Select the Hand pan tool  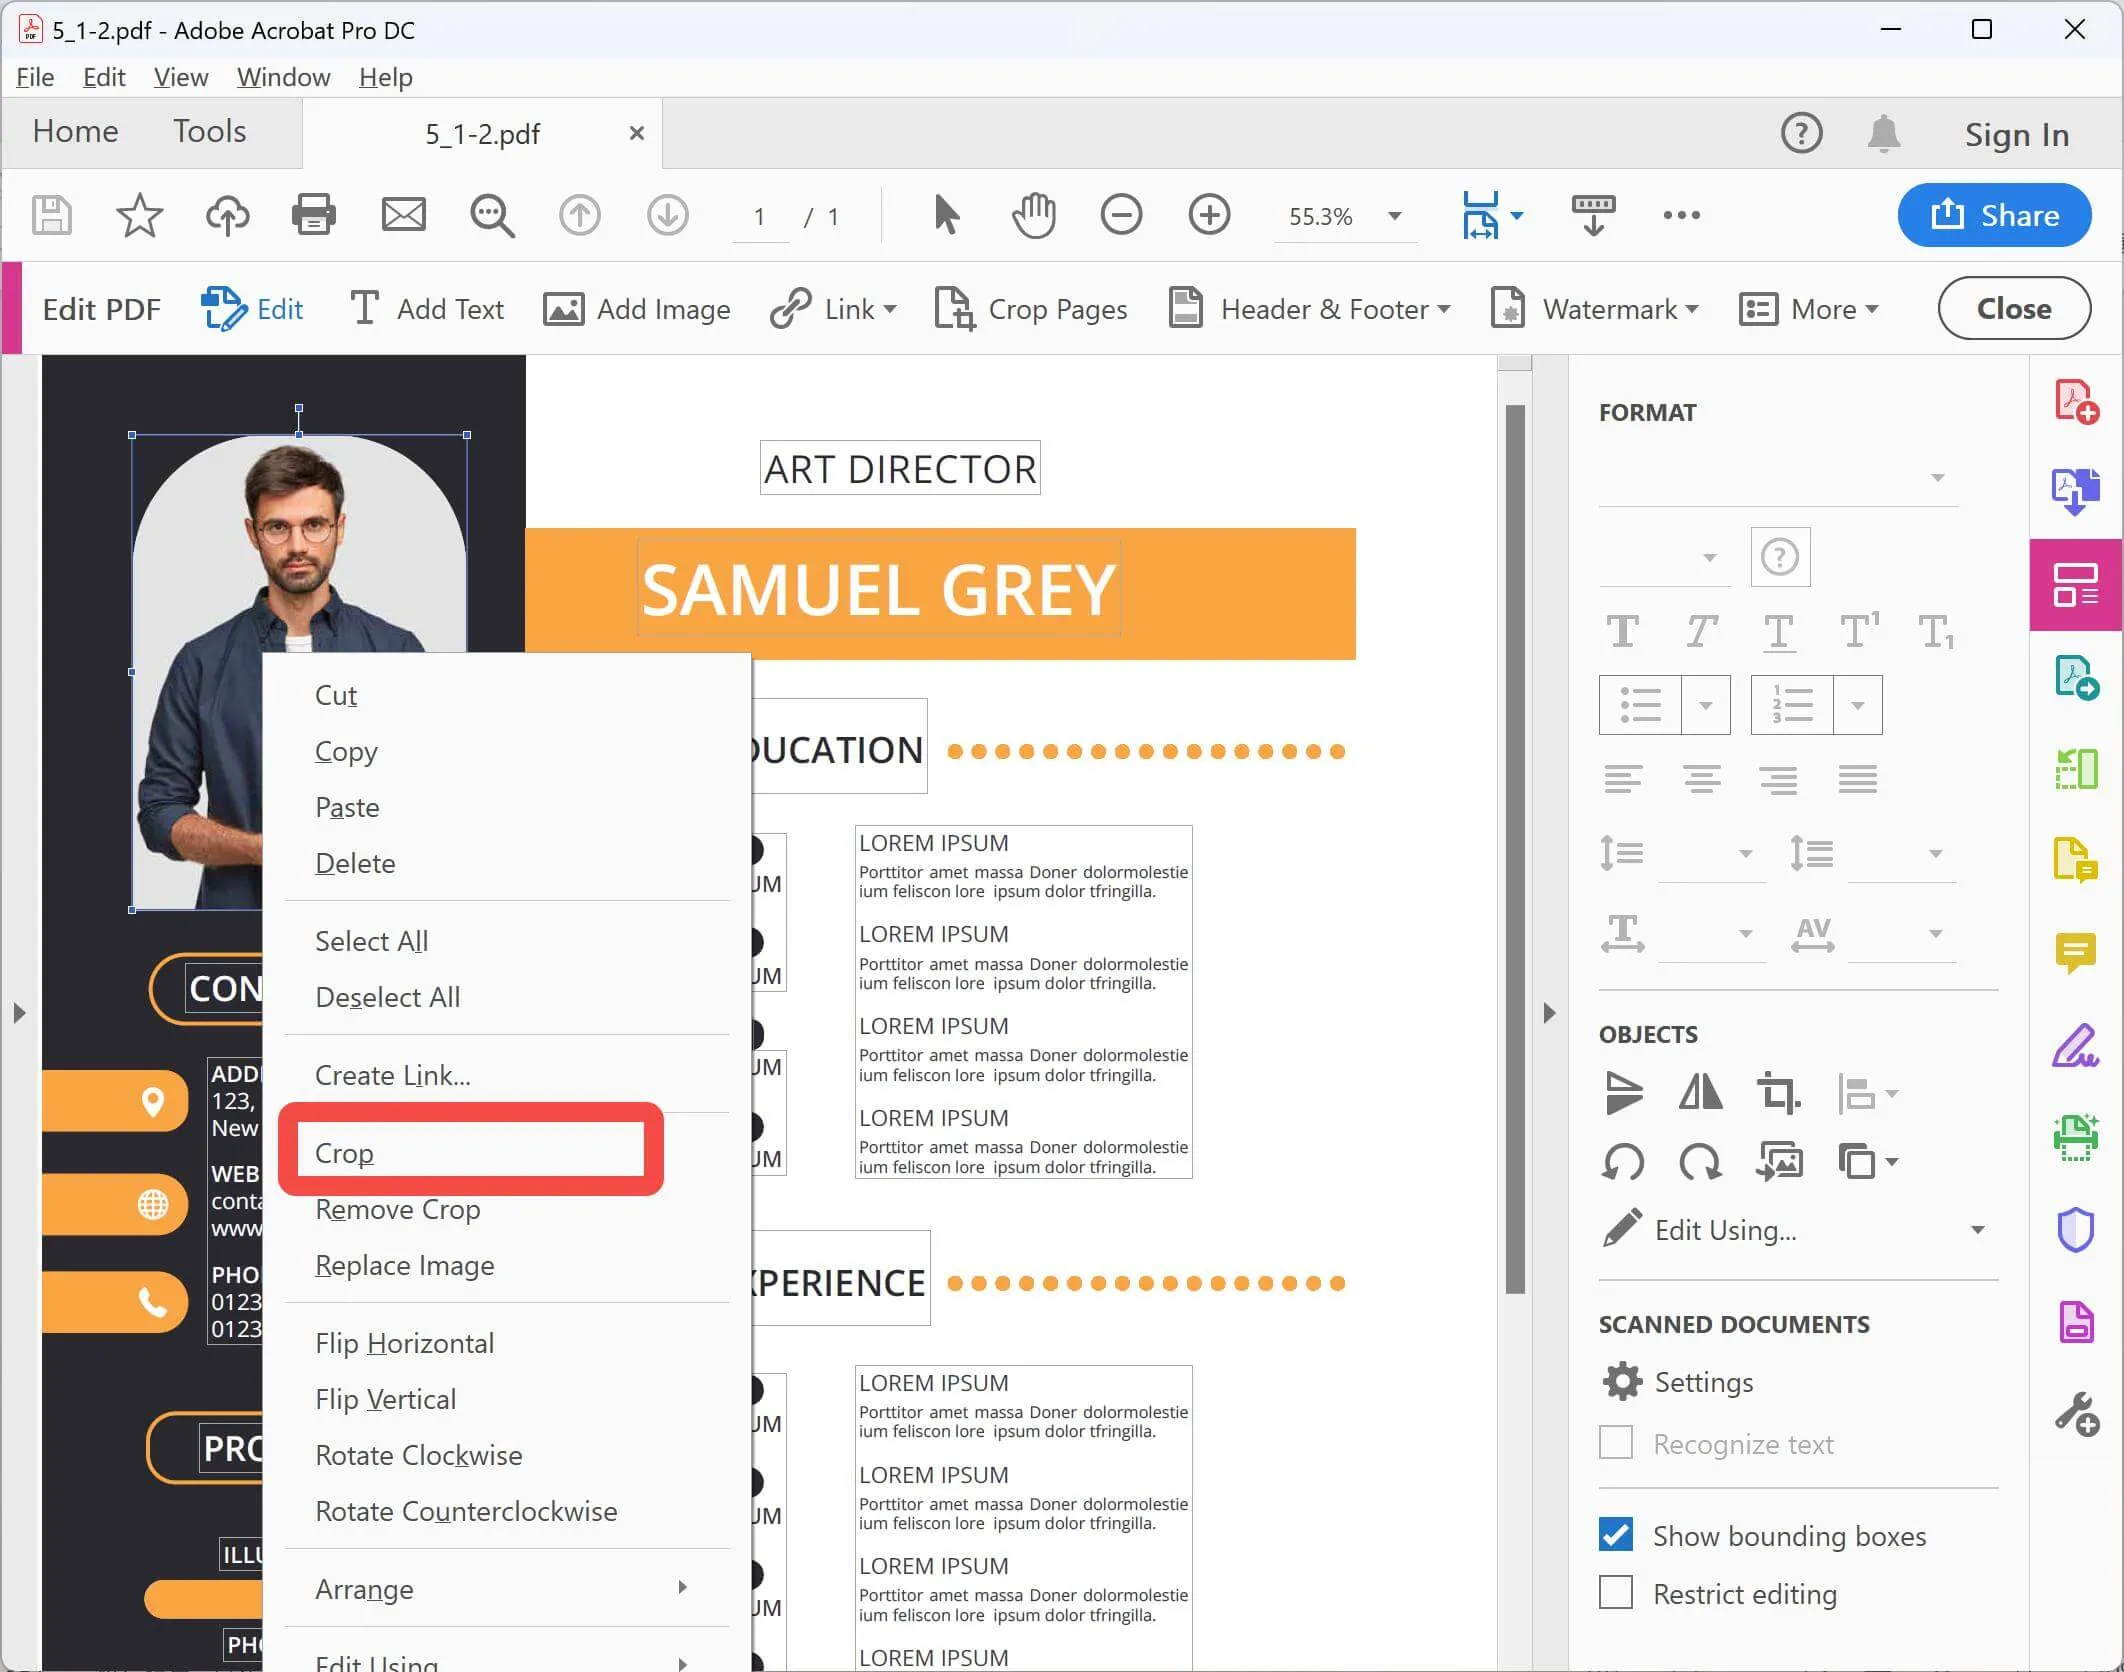[1034, 215]
